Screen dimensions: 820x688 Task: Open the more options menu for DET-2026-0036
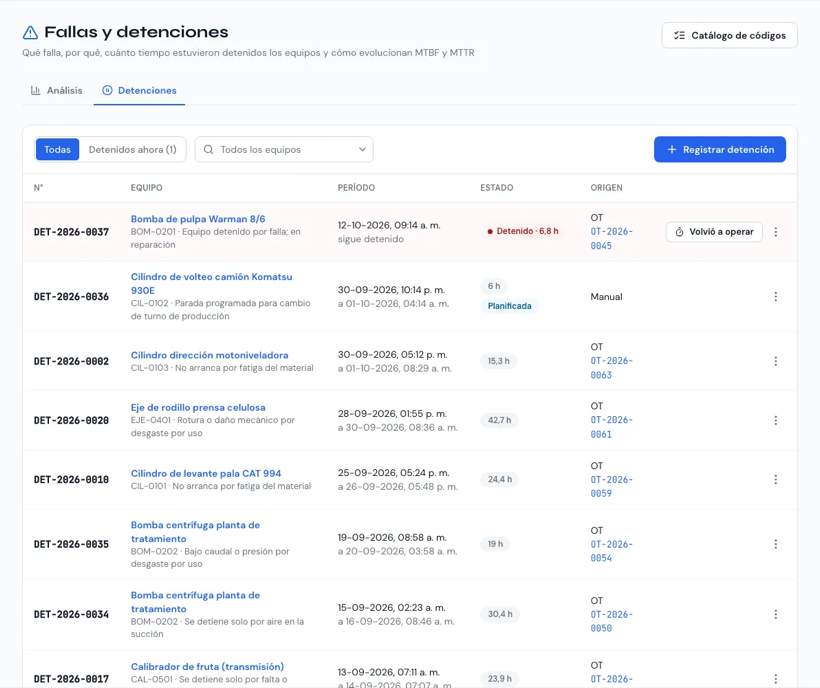pos(776,296)
